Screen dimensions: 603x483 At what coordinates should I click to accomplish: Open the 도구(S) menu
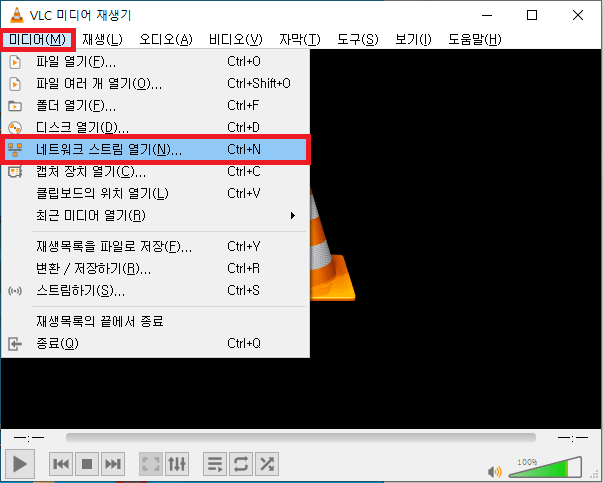[358, 40]
